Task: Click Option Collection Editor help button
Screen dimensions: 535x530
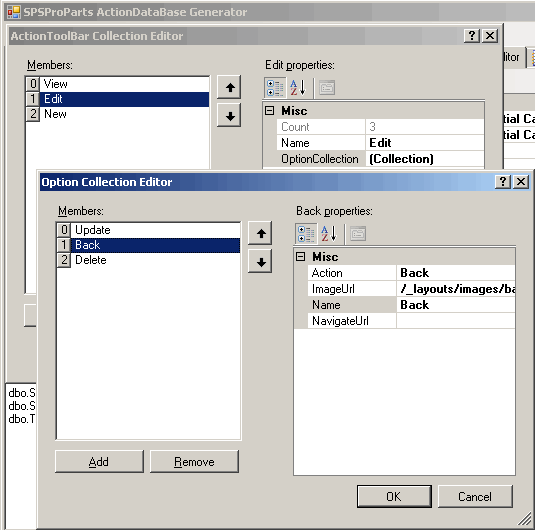Action: 503,182
